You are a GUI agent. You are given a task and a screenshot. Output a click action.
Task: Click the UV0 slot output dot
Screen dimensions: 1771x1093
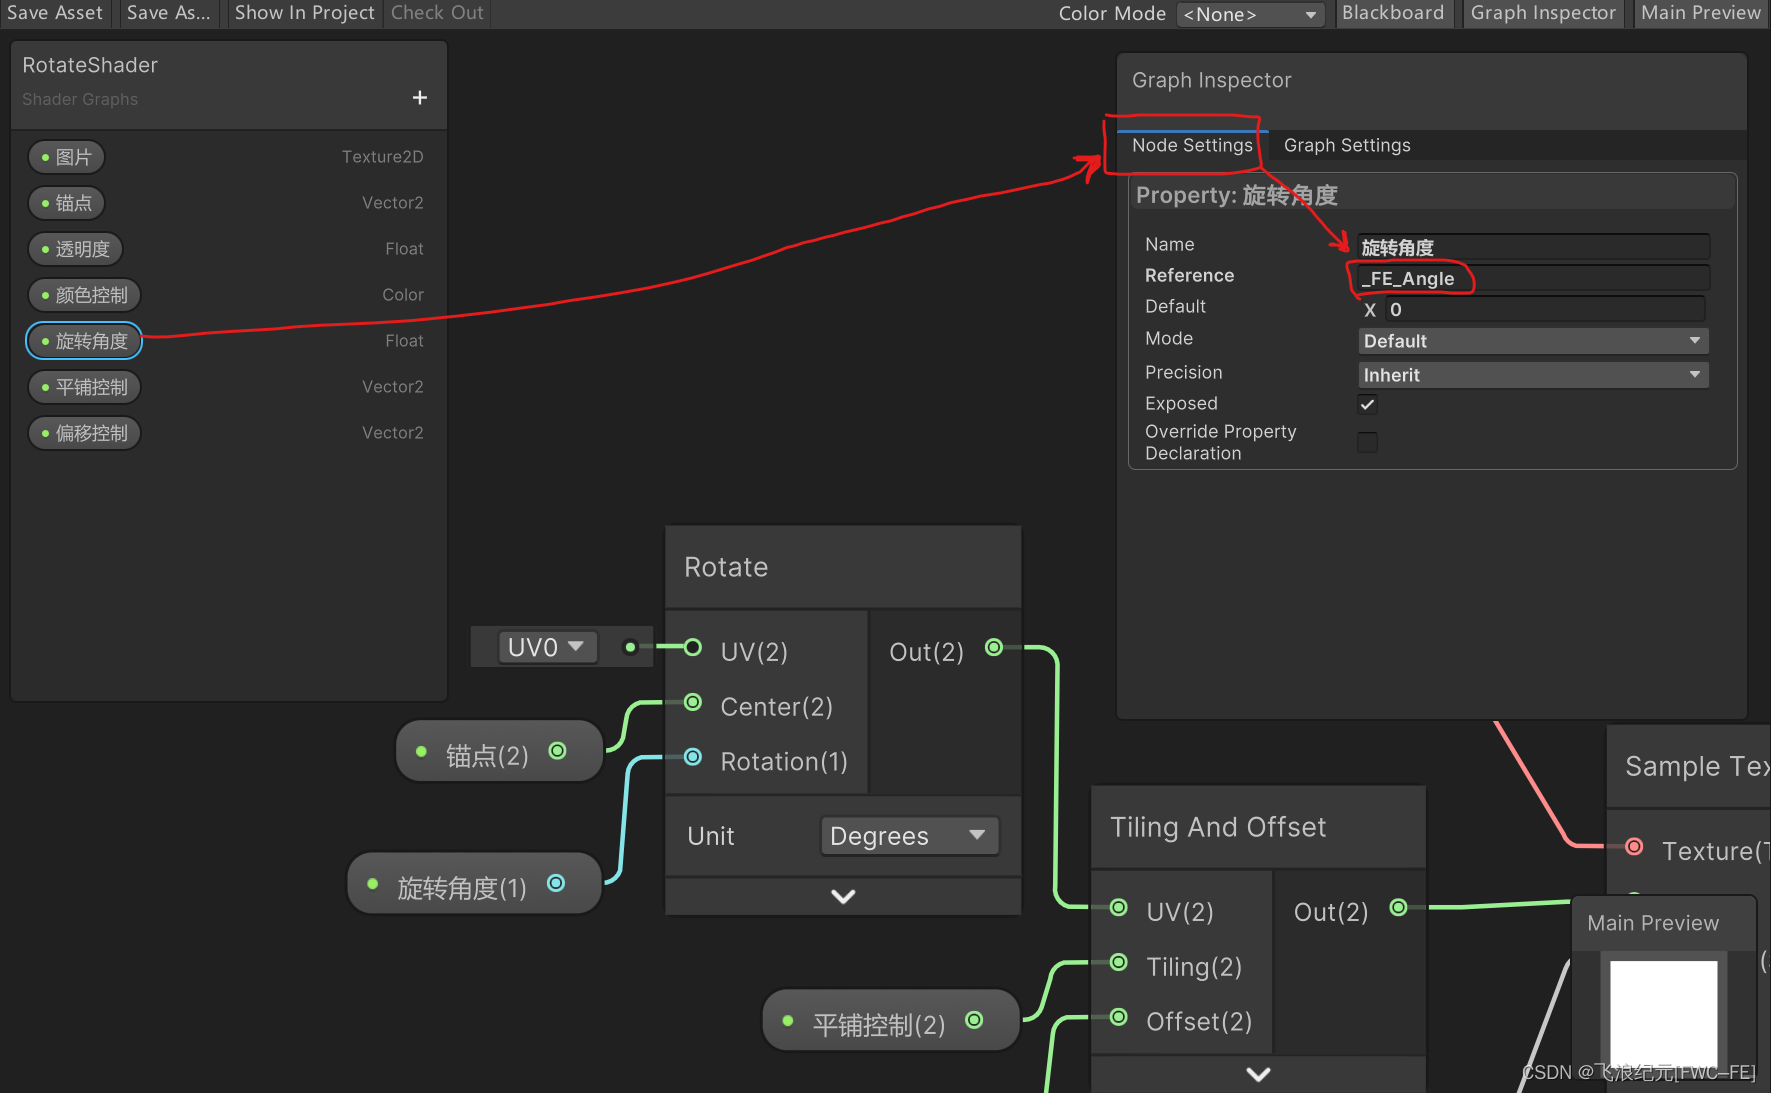(x=630, y=647)
